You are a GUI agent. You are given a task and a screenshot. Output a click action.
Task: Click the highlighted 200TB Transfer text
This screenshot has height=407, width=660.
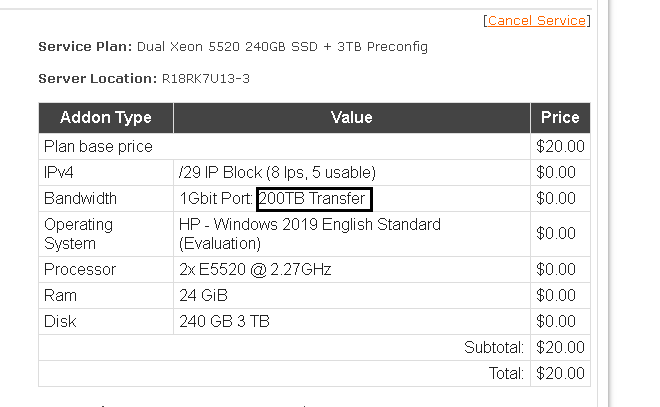(313, 199)
